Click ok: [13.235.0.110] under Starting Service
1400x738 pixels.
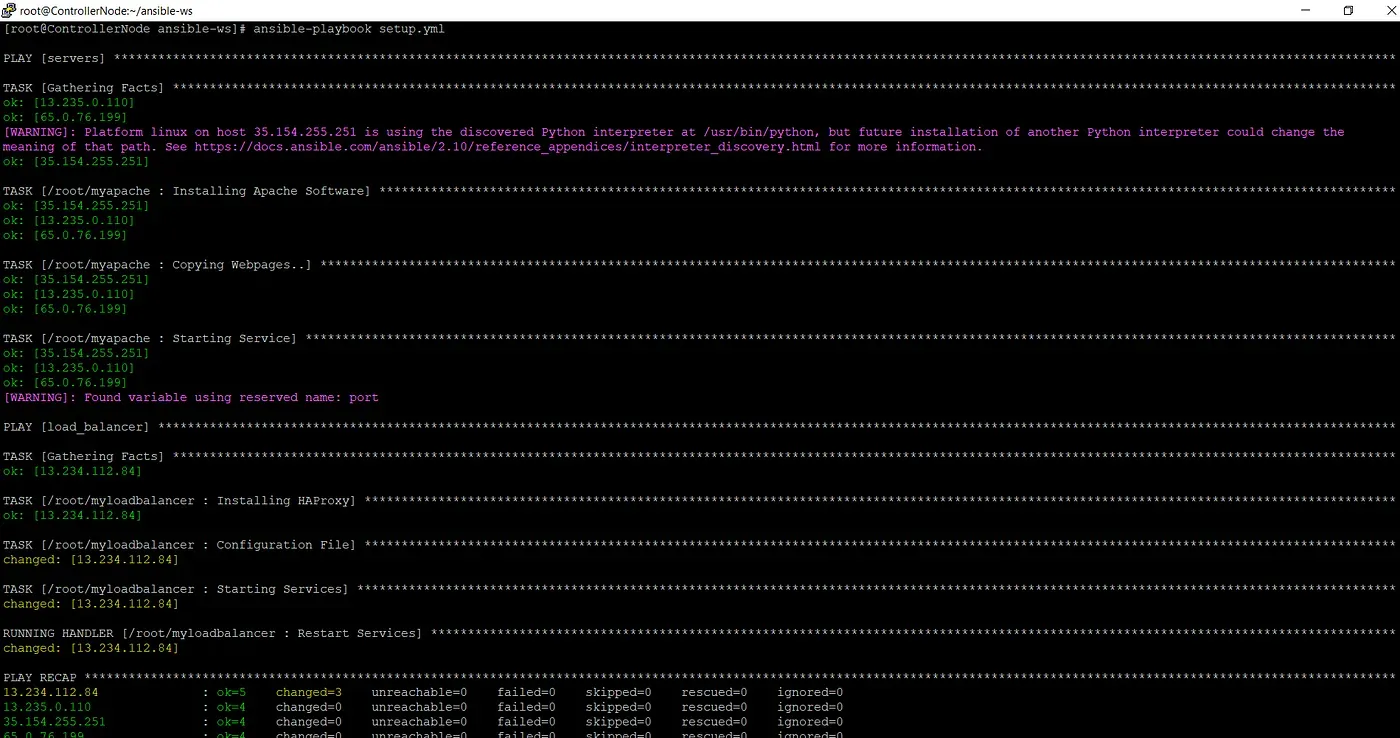click(69, 368)
